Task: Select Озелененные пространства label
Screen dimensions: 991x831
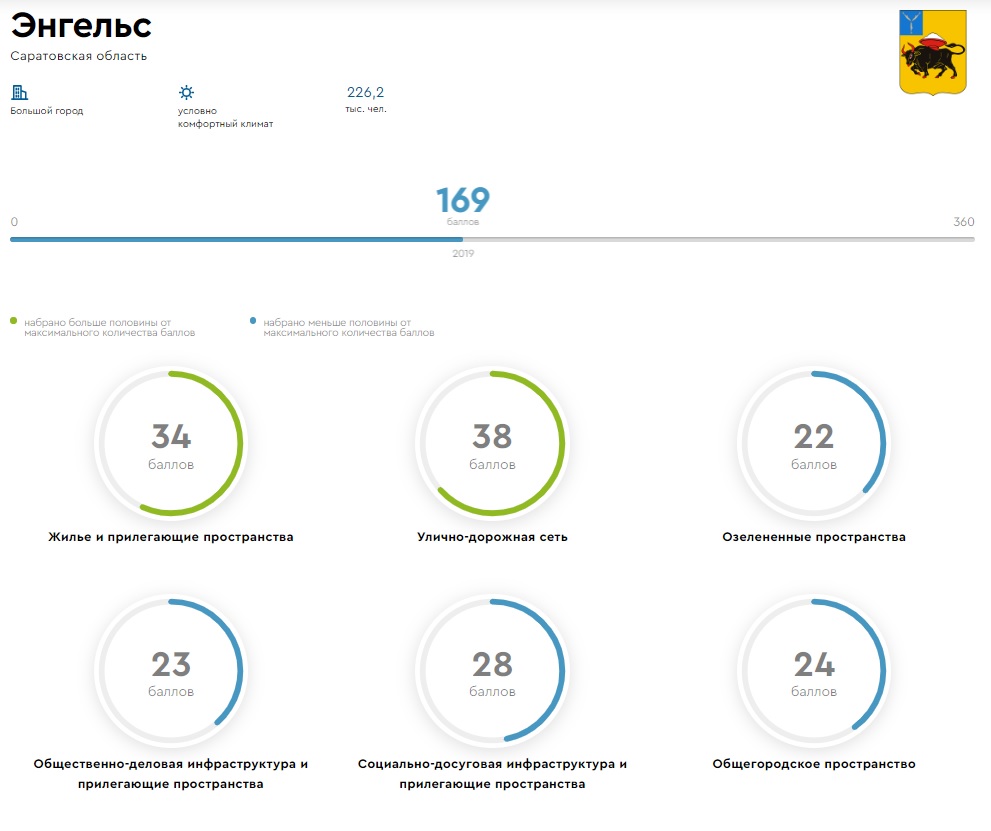Action: click(x=813, y=537)
